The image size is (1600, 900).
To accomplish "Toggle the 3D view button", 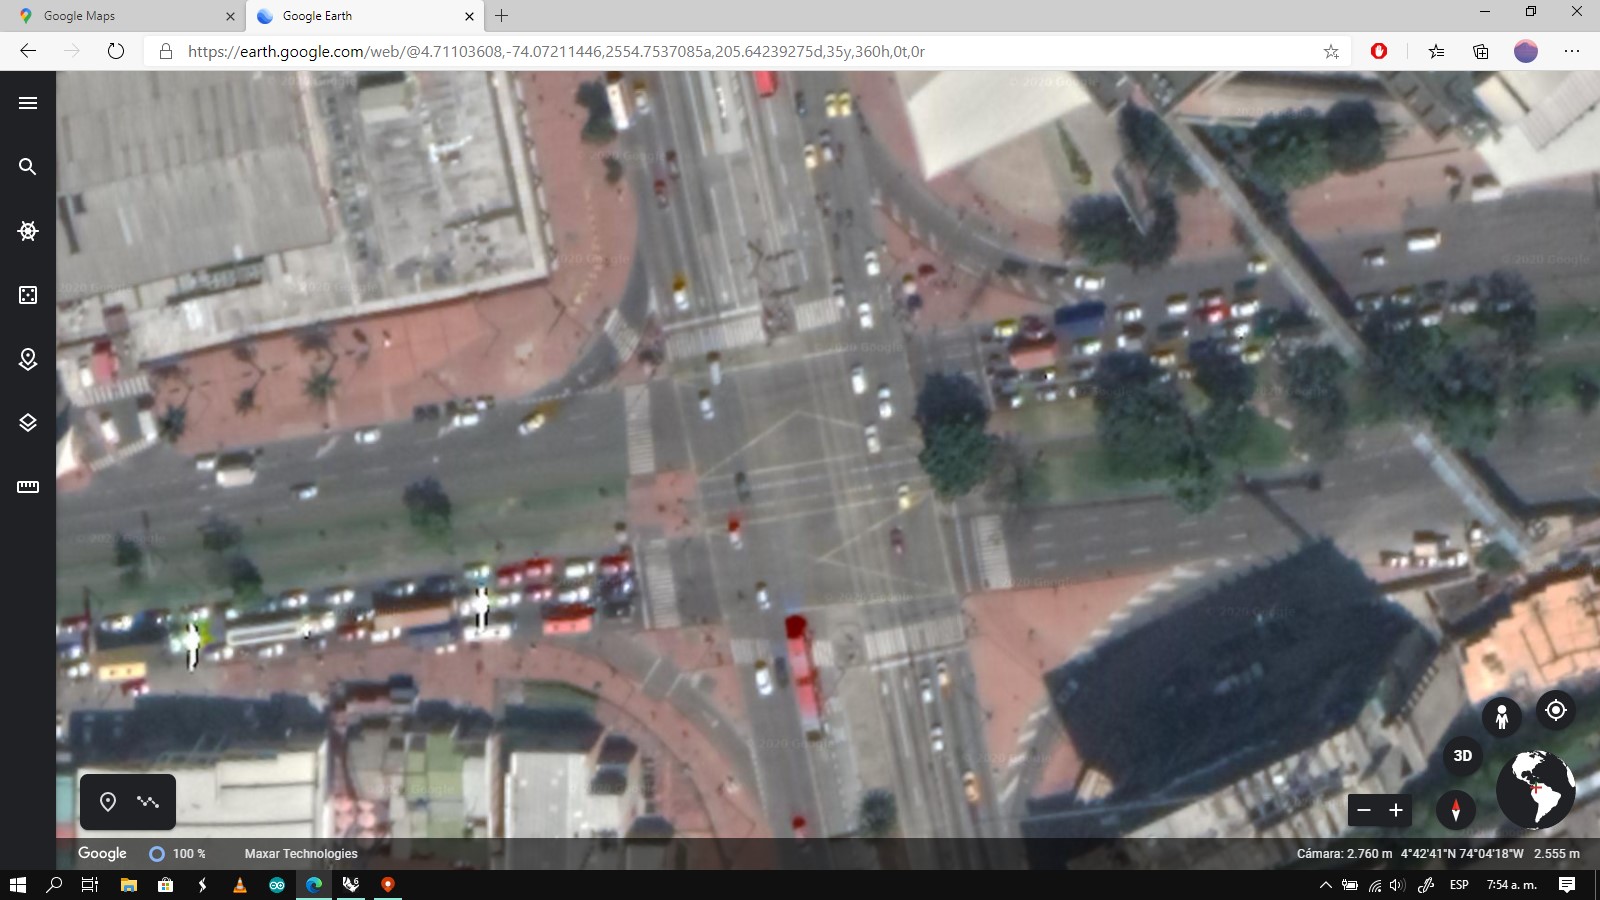I will [1462, 756].
